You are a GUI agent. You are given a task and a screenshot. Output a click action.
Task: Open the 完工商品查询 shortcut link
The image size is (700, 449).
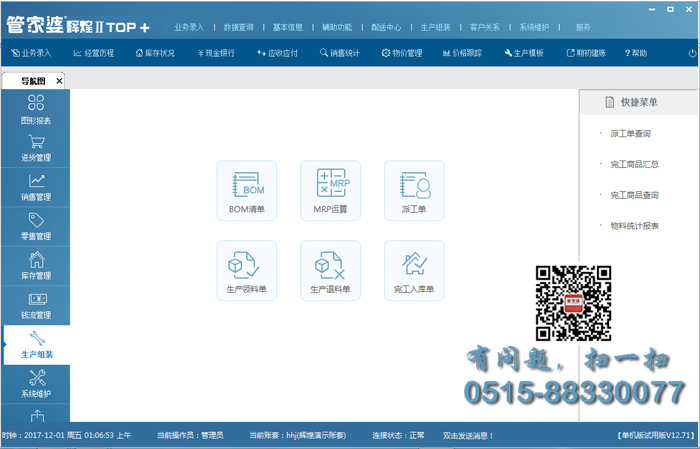[634, 195]
